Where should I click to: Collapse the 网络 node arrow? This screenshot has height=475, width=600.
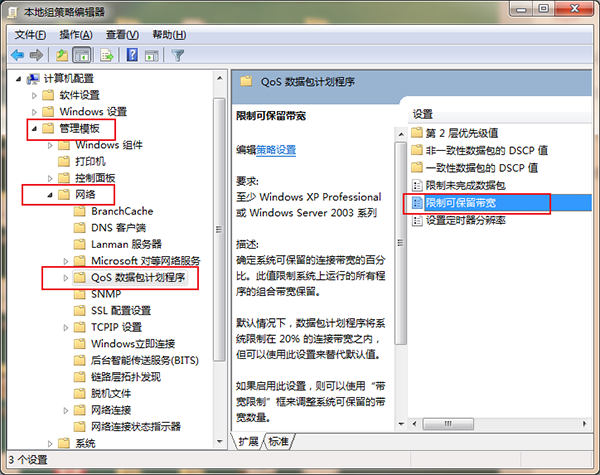click(x=50, y=195)
